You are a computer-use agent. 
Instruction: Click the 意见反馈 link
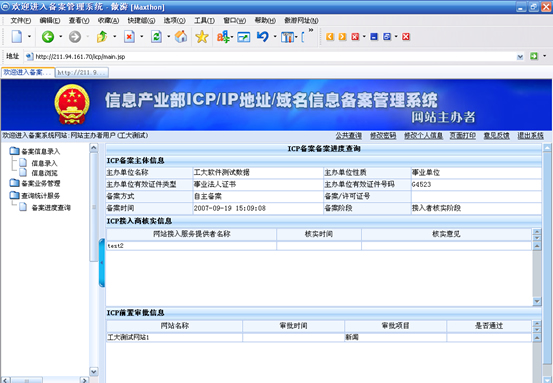click(497, 136)
